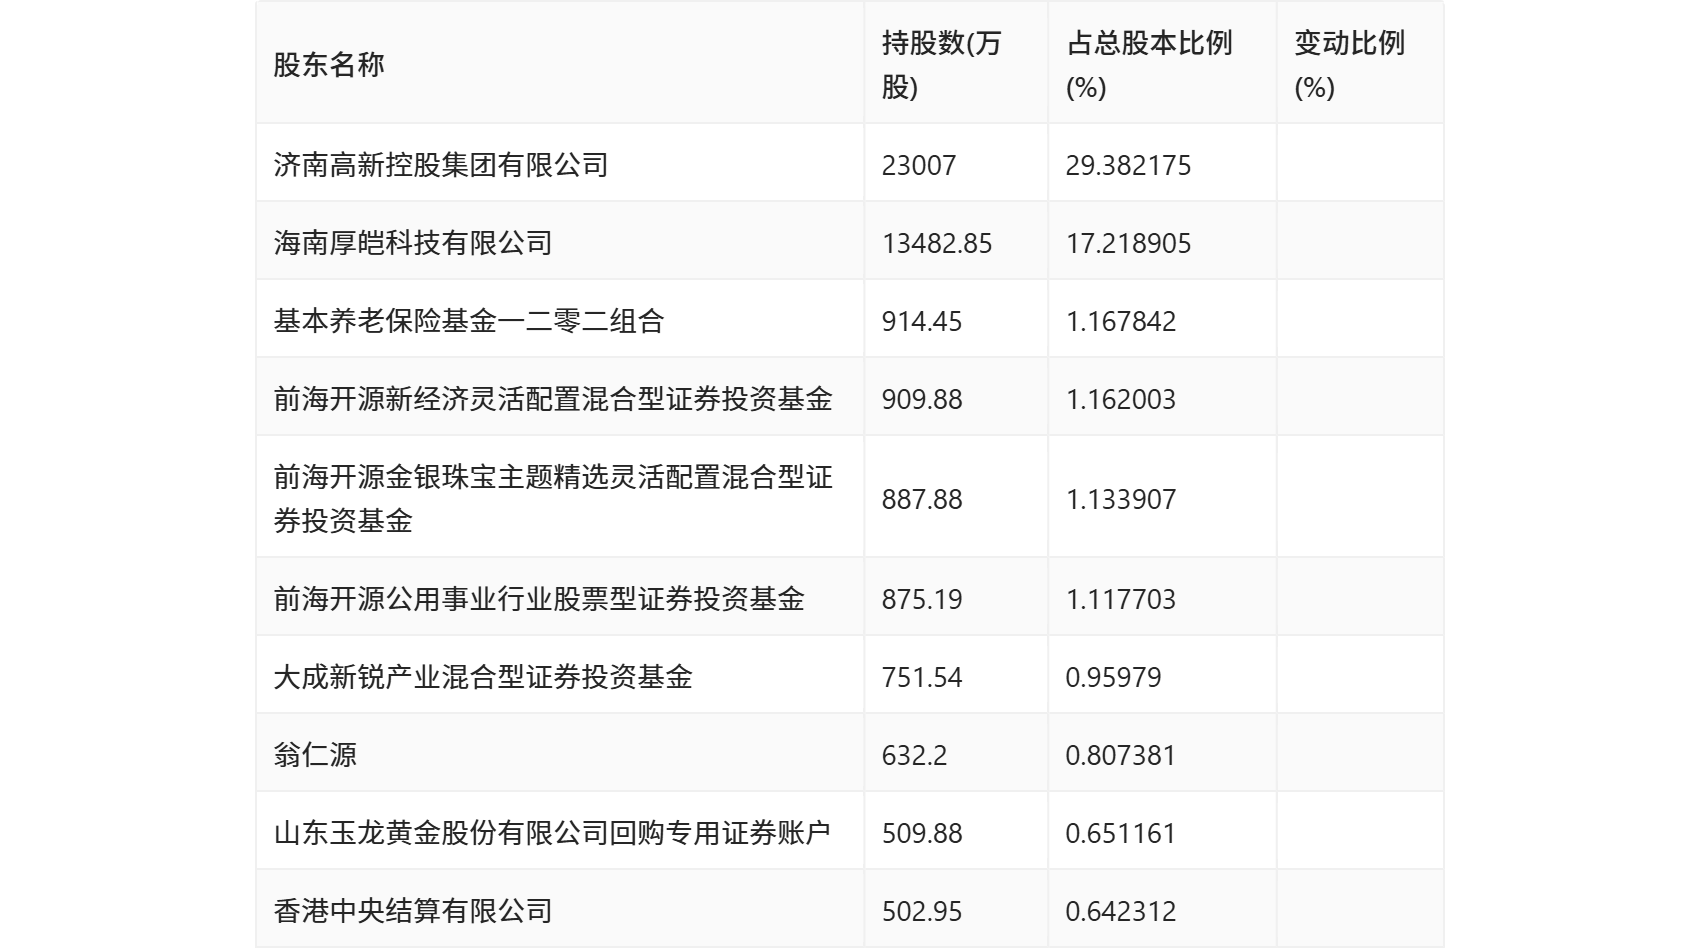
Task: Click the percentage 0.95979
Action: point(1114,677)
